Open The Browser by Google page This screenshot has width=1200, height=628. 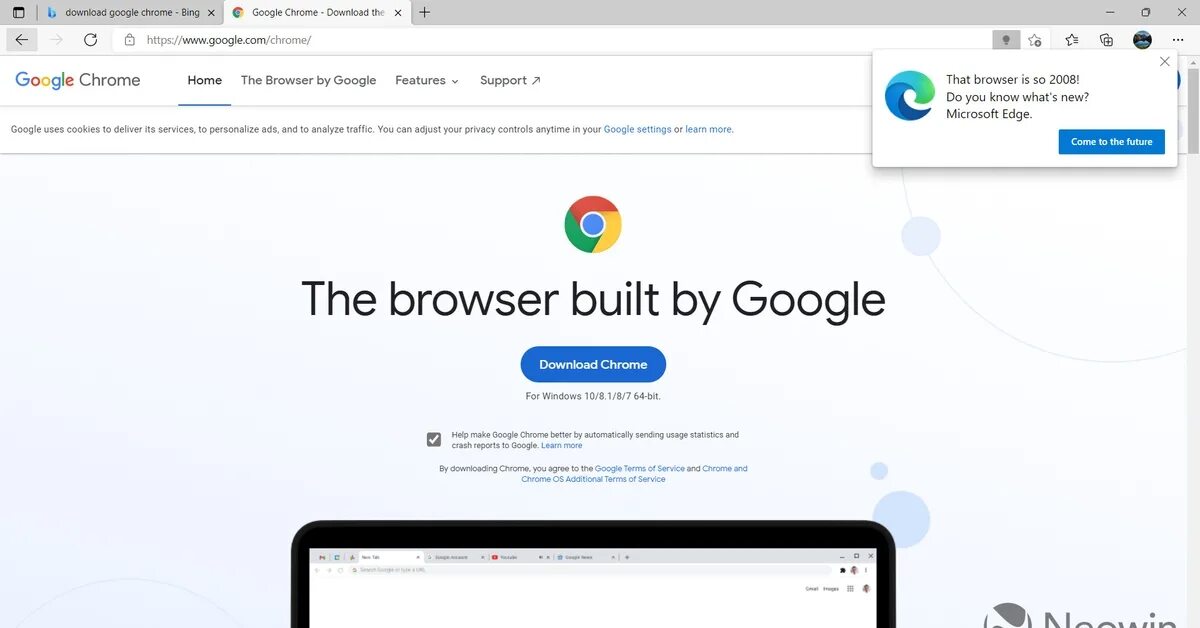pos(308,80)
